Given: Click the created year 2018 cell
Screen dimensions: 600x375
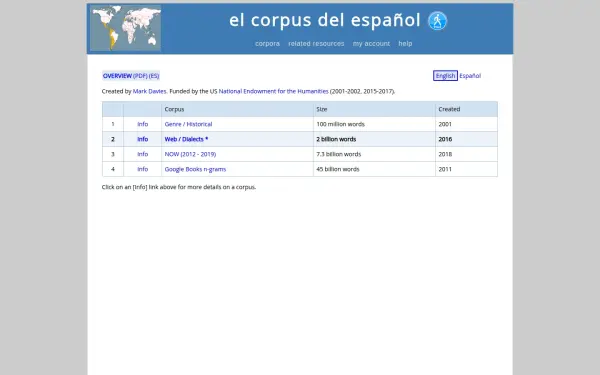Looking at the screenshot, I should coord(466,154).
